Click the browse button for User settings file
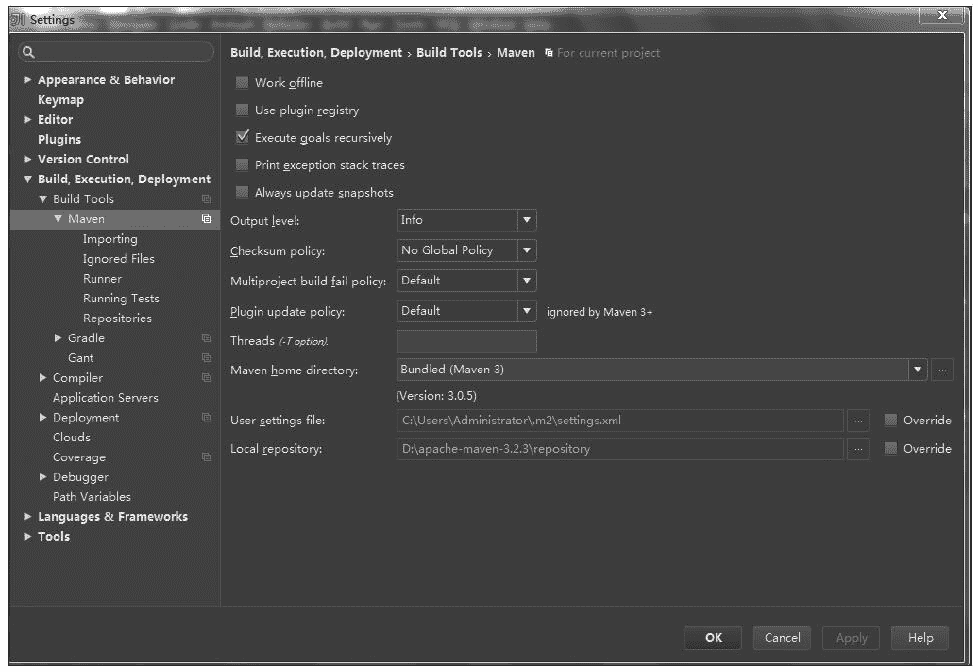978x672 pixels. point(858,421)
